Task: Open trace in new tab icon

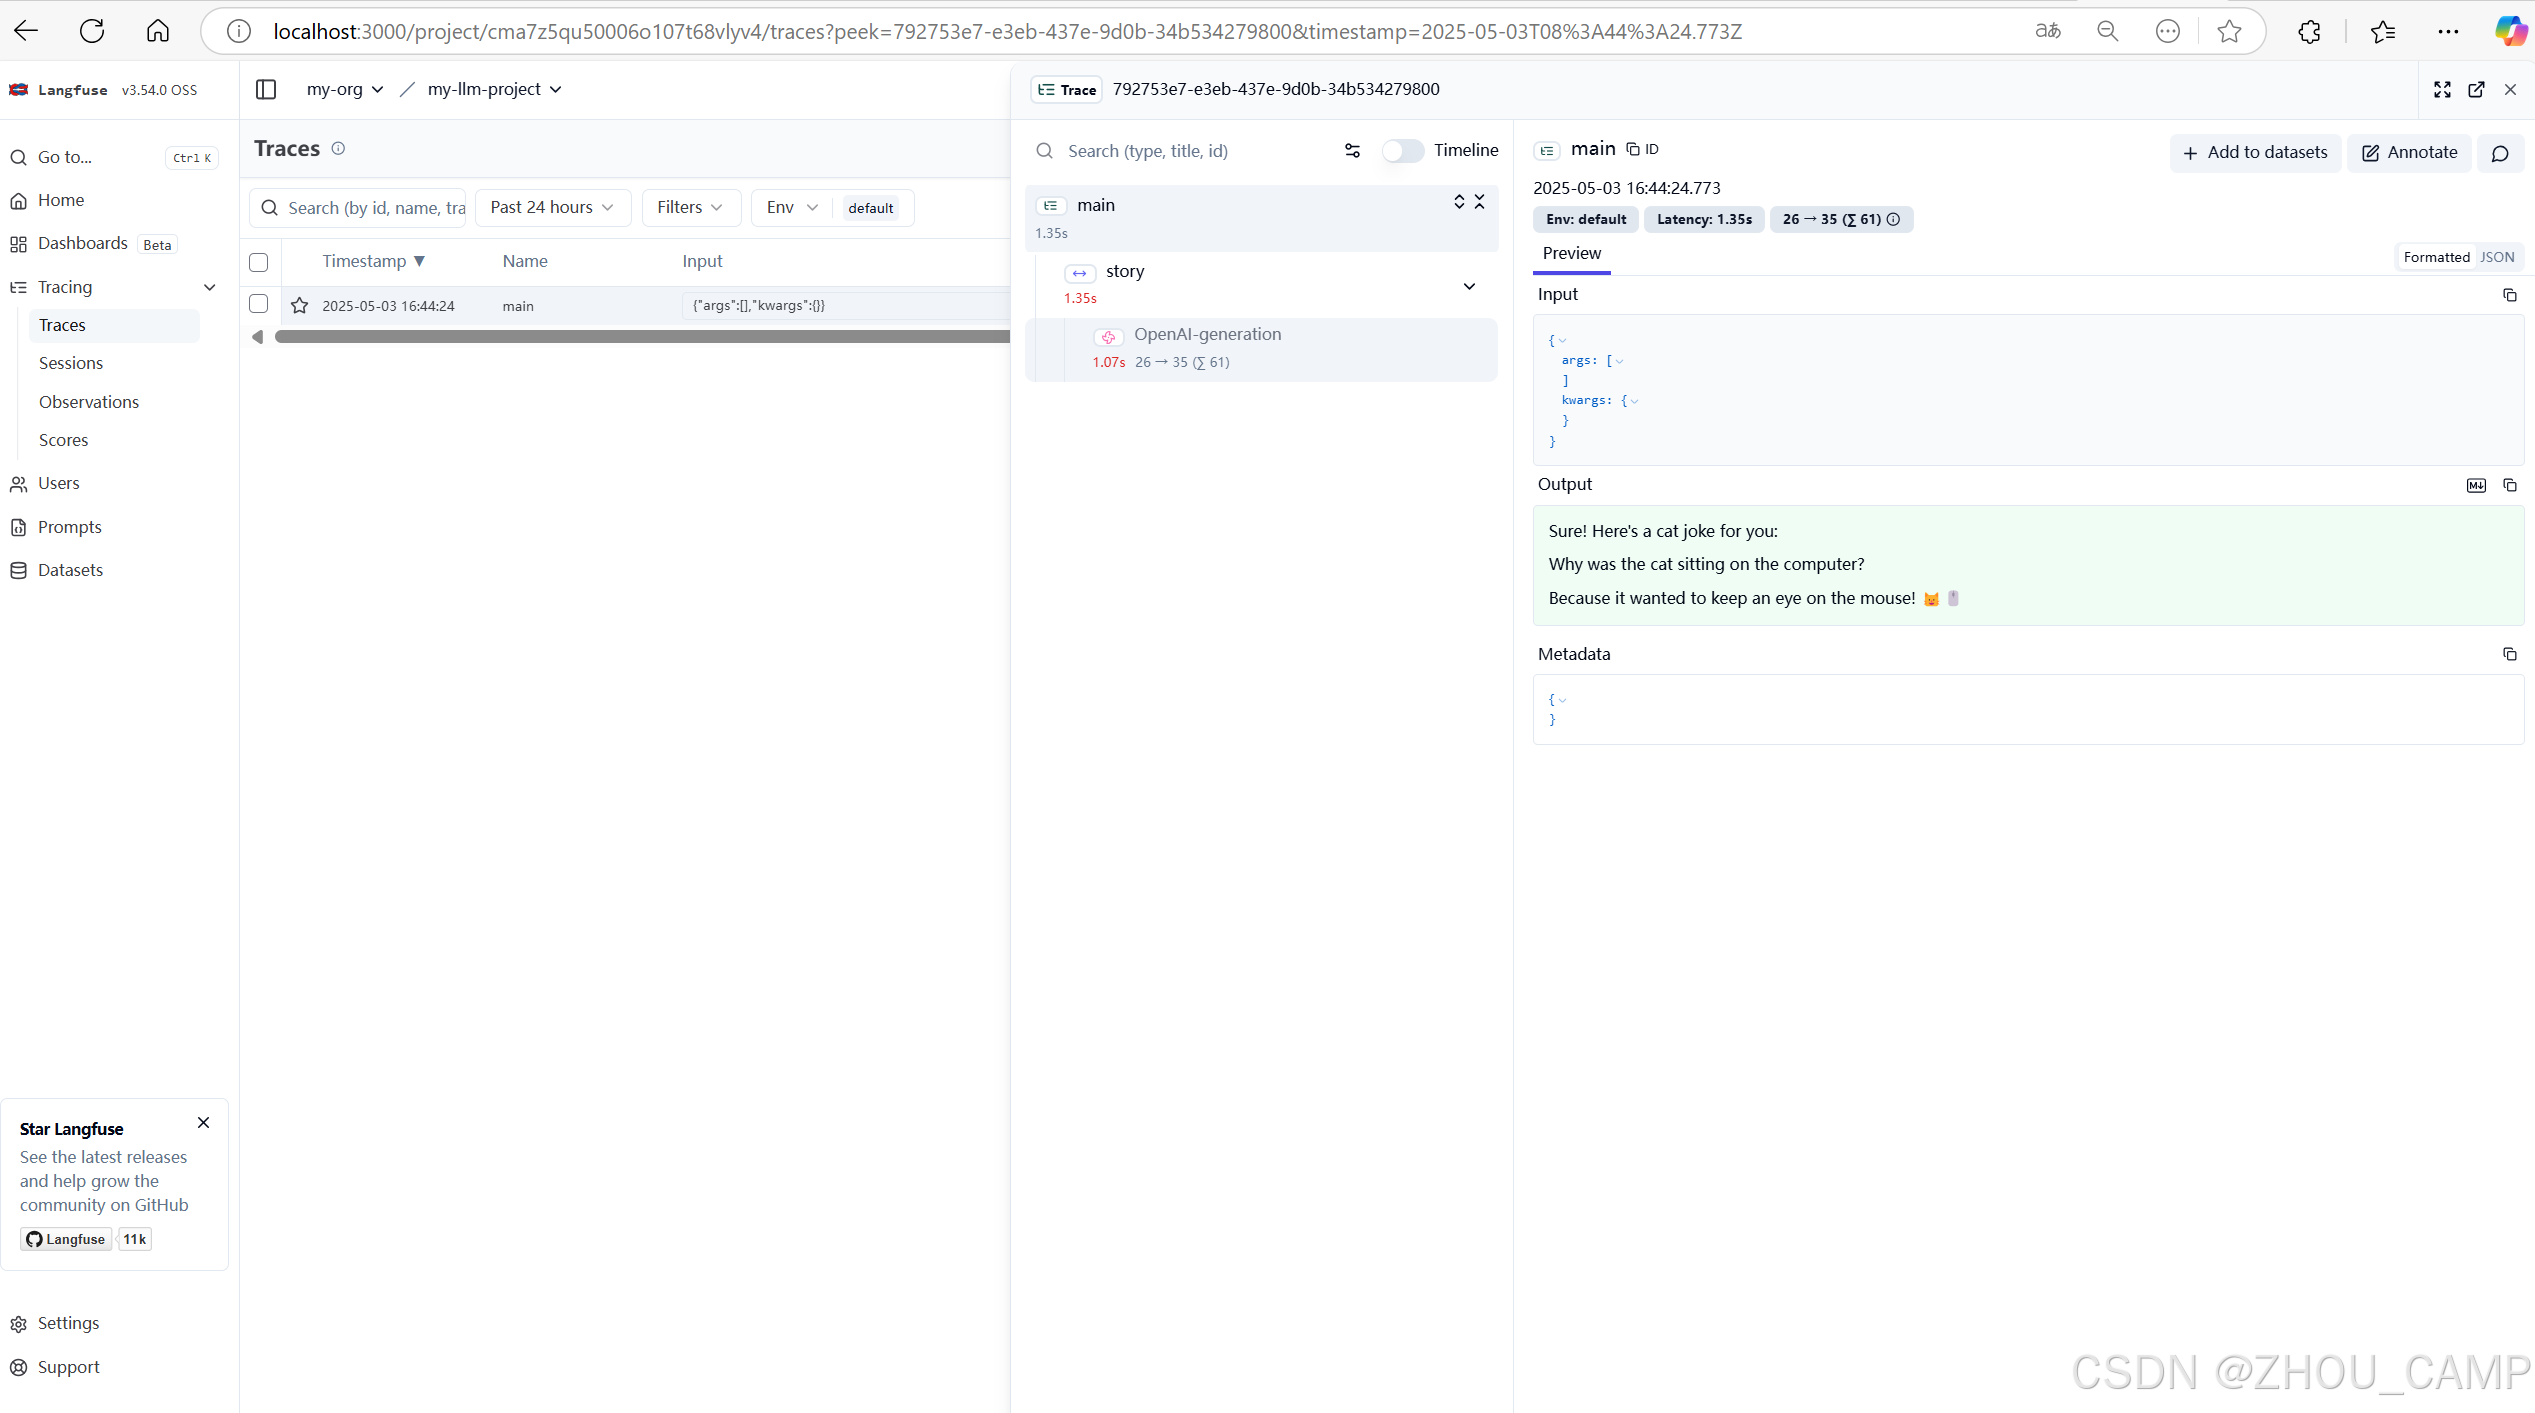Action: click(x=2476, y=89)
